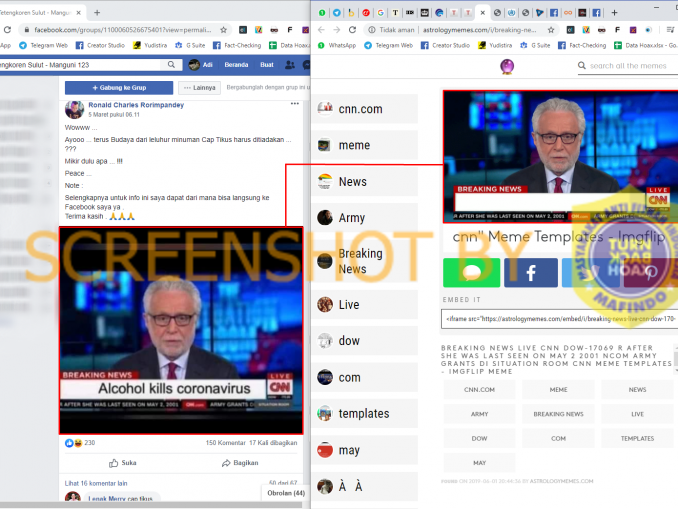Open Adi profile in Facebook header
The height and width of the screenshot is (509, 678).
pos(201,64)
